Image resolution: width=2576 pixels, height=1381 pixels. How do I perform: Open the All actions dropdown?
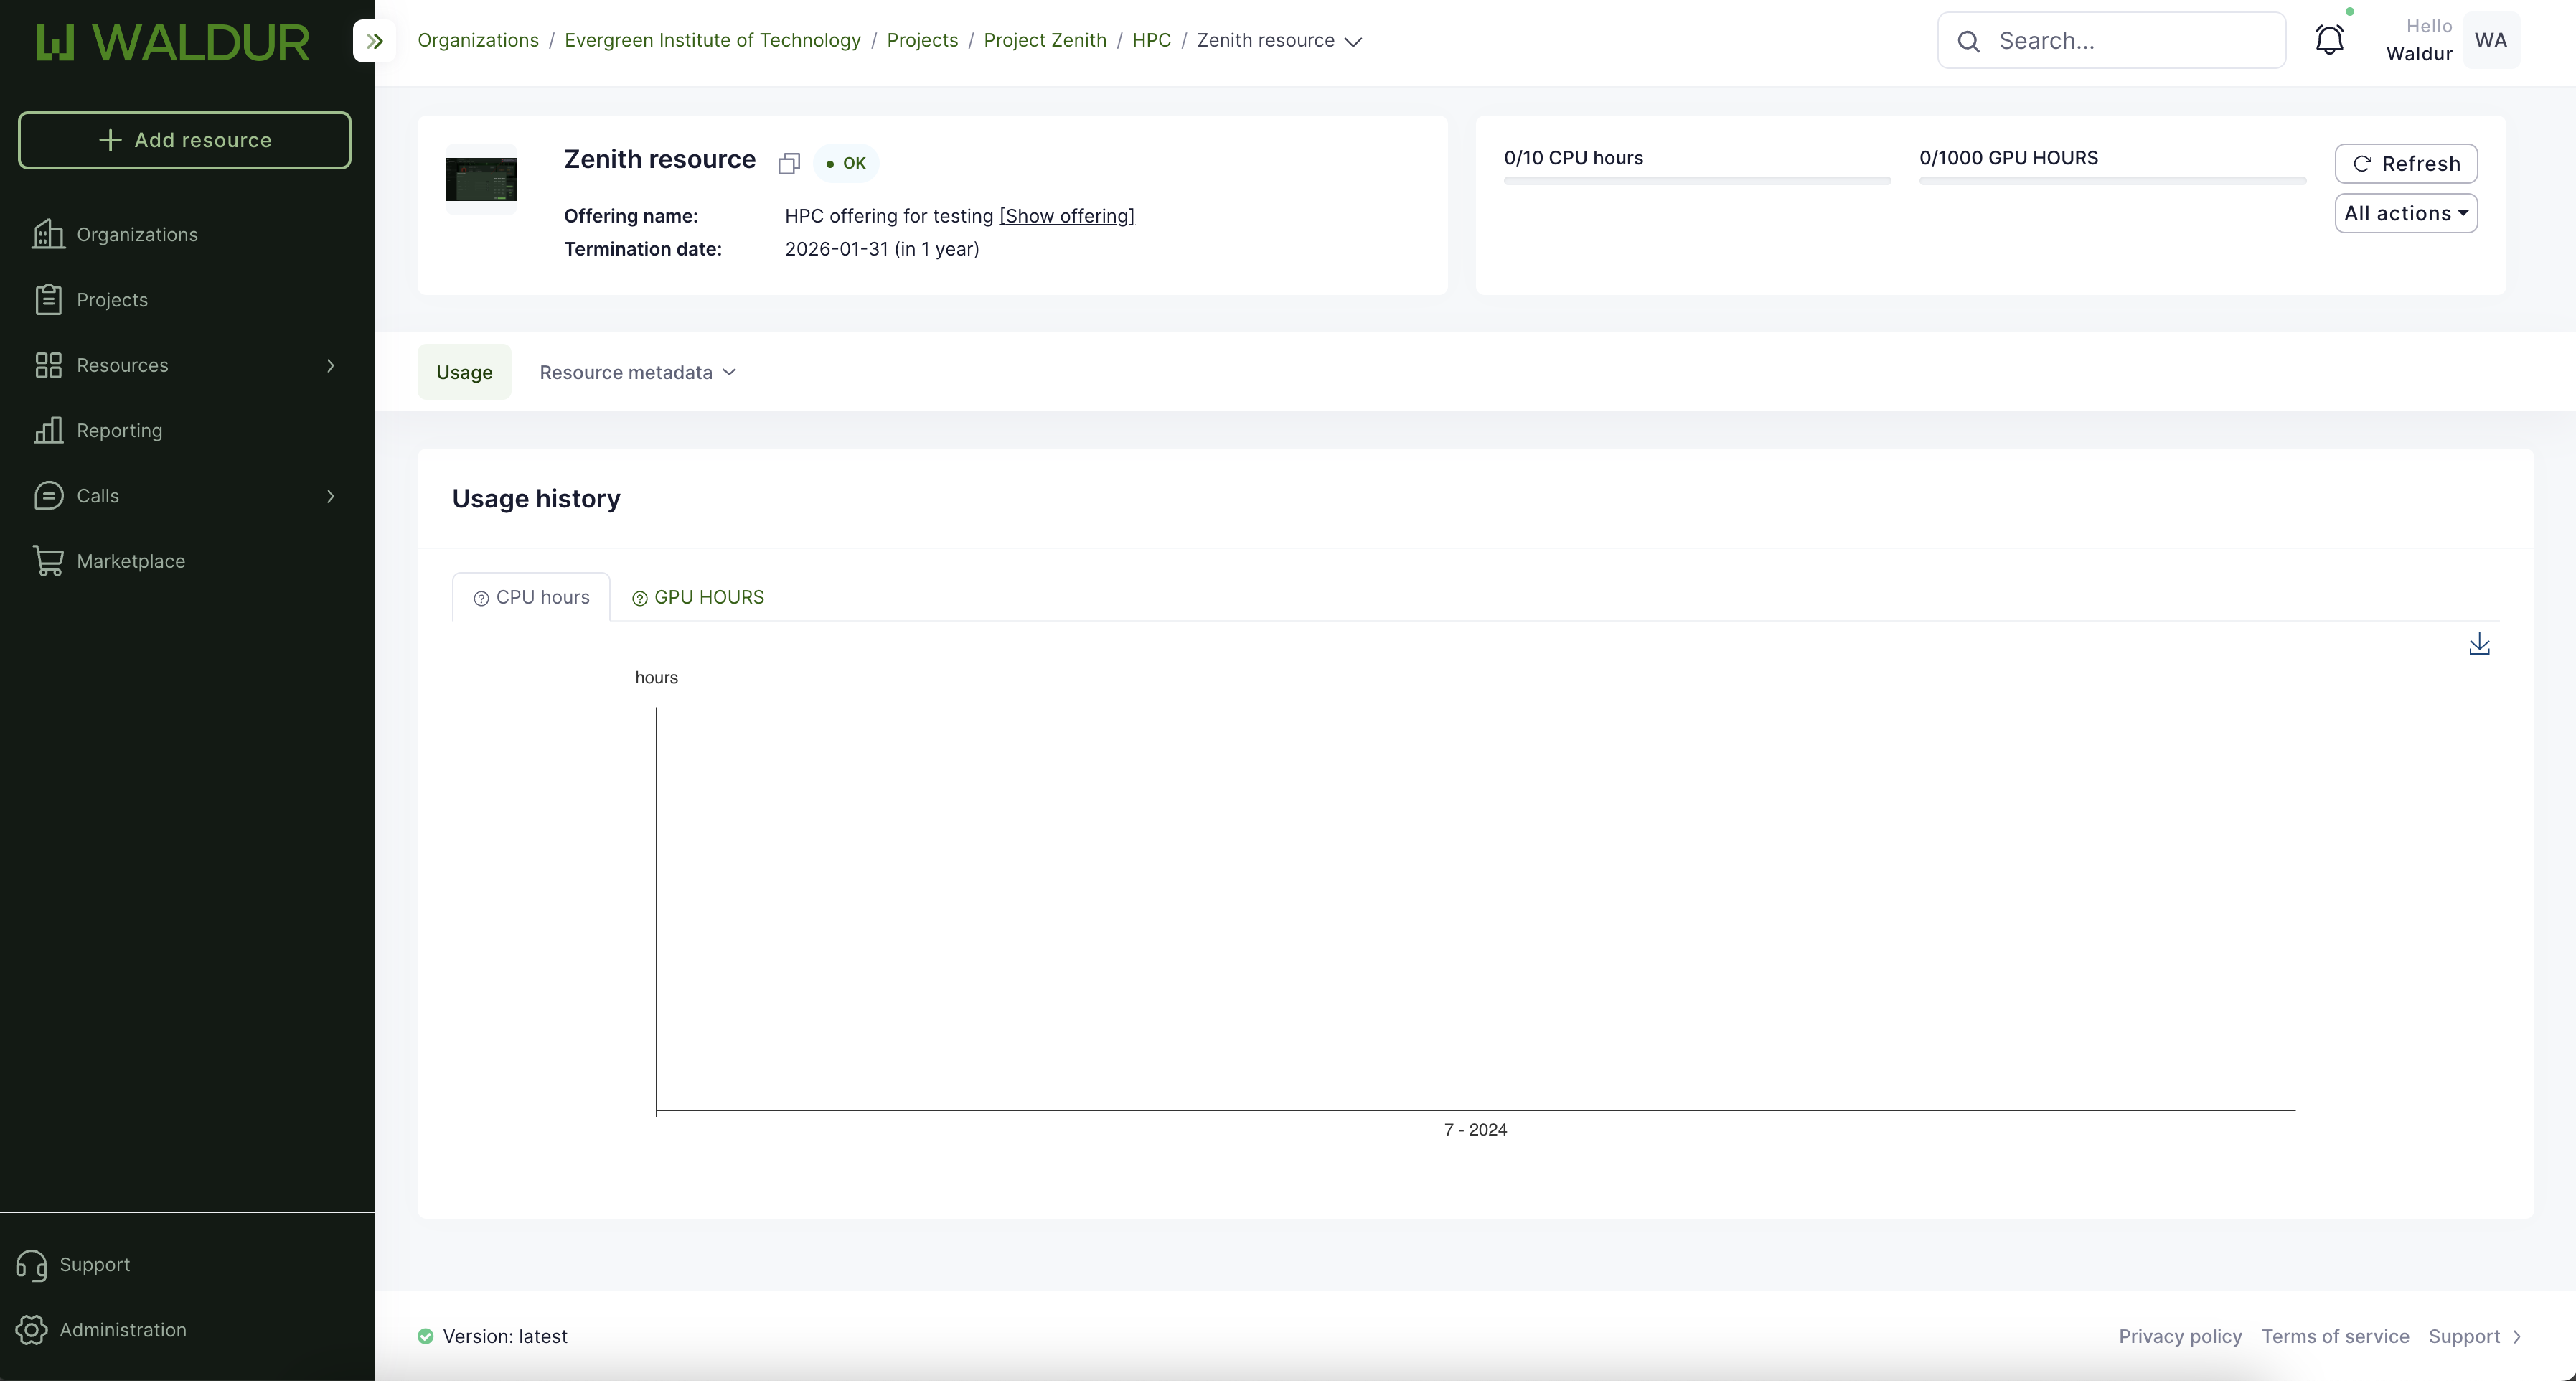tap(2405, 213)
